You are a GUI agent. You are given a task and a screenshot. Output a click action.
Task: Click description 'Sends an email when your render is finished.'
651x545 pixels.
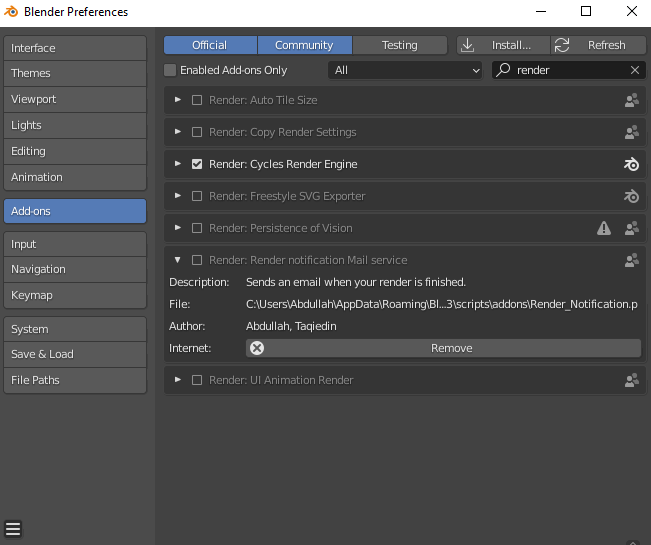click(356, 282)
